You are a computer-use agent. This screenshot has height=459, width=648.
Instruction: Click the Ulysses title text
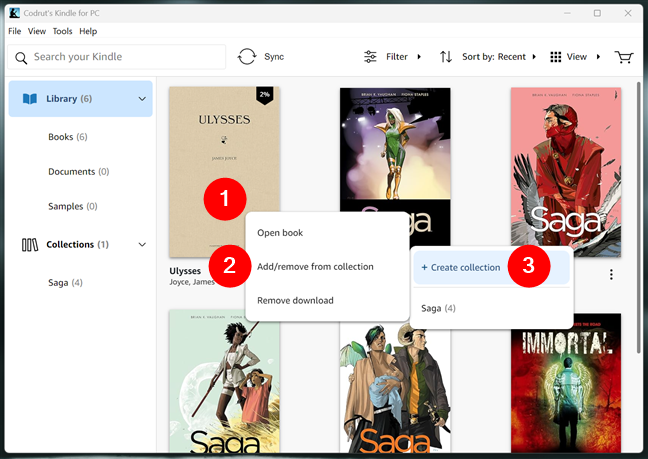(185, 271)
